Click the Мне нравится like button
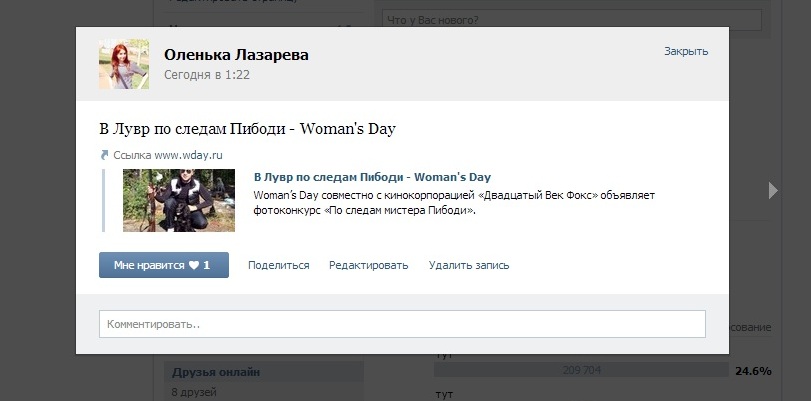 163,265
